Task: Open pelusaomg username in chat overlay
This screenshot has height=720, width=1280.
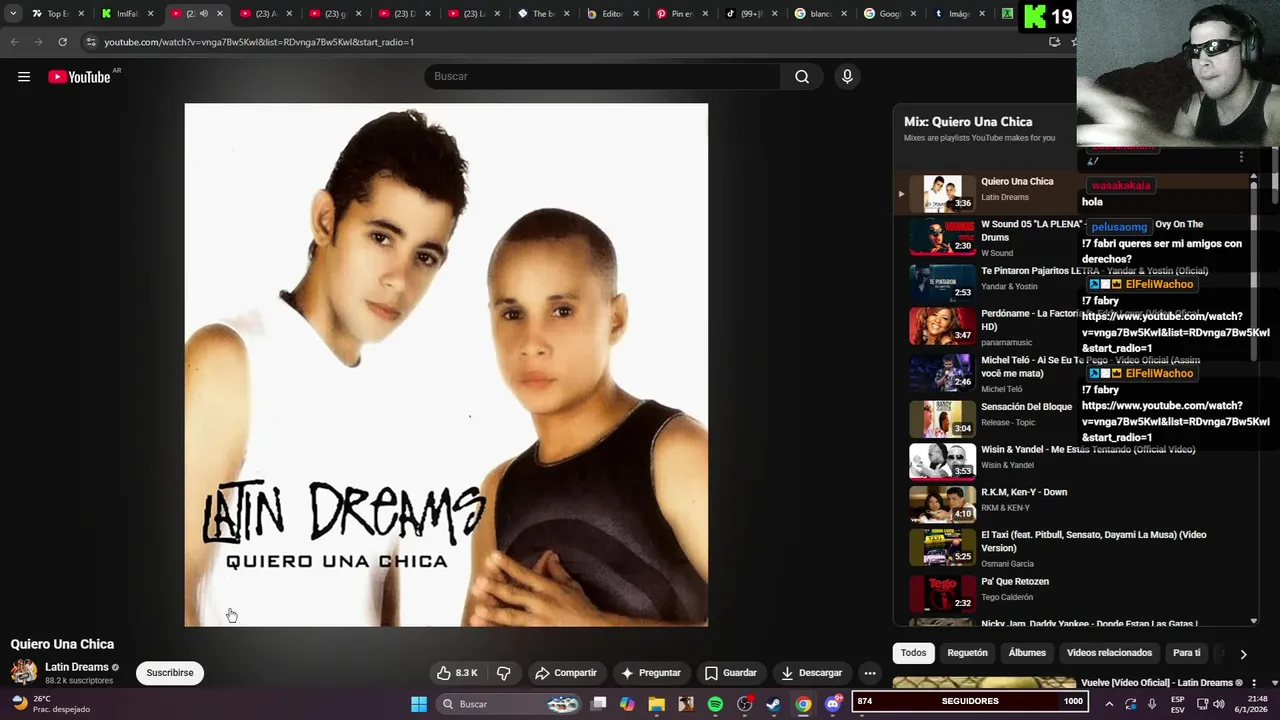Action: (1119, 227)
